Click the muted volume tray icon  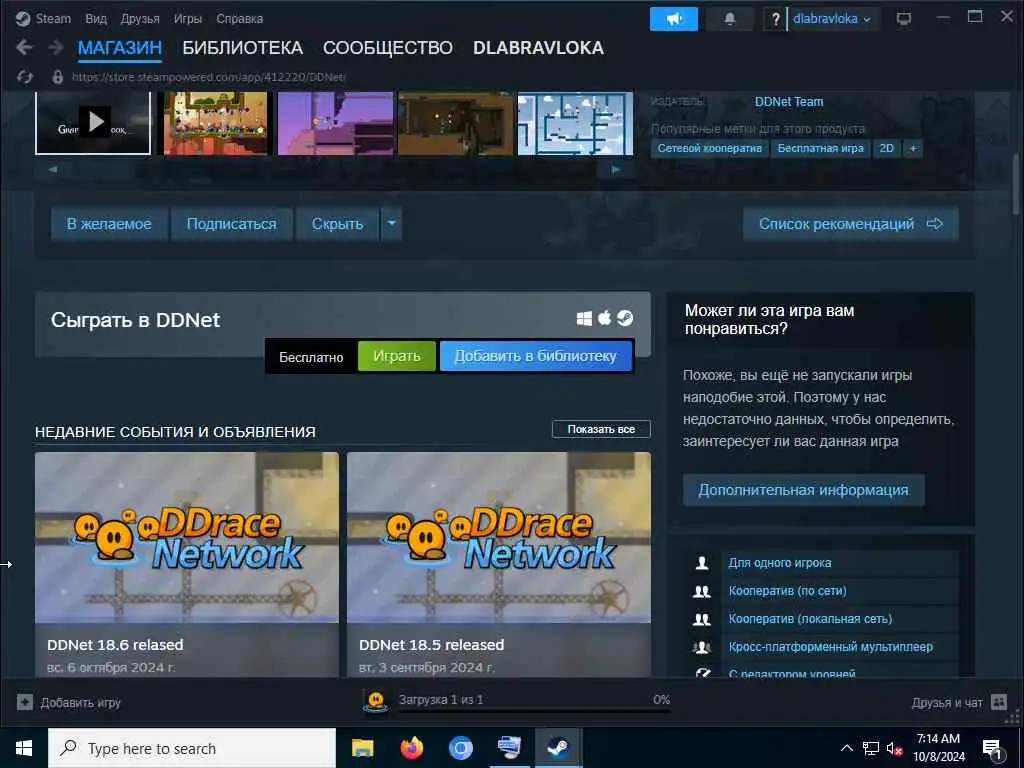click(894, 748)
